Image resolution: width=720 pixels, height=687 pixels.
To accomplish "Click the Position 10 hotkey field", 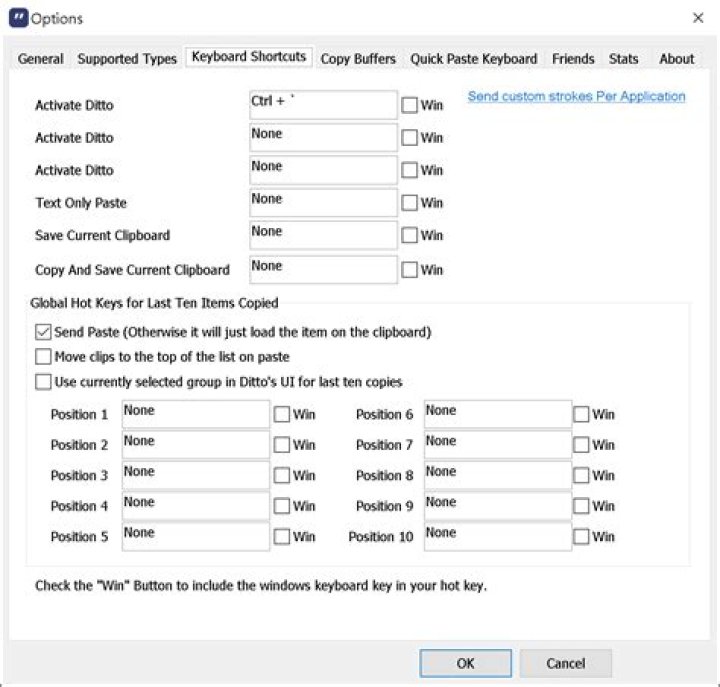I will [498, 536].
